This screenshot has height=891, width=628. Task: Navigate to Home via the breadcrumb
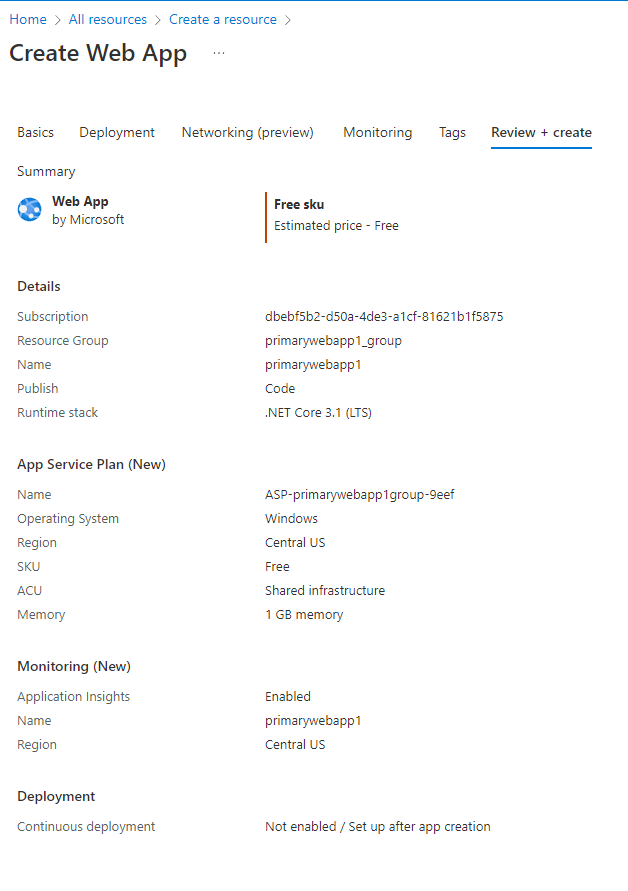(27, 19)
